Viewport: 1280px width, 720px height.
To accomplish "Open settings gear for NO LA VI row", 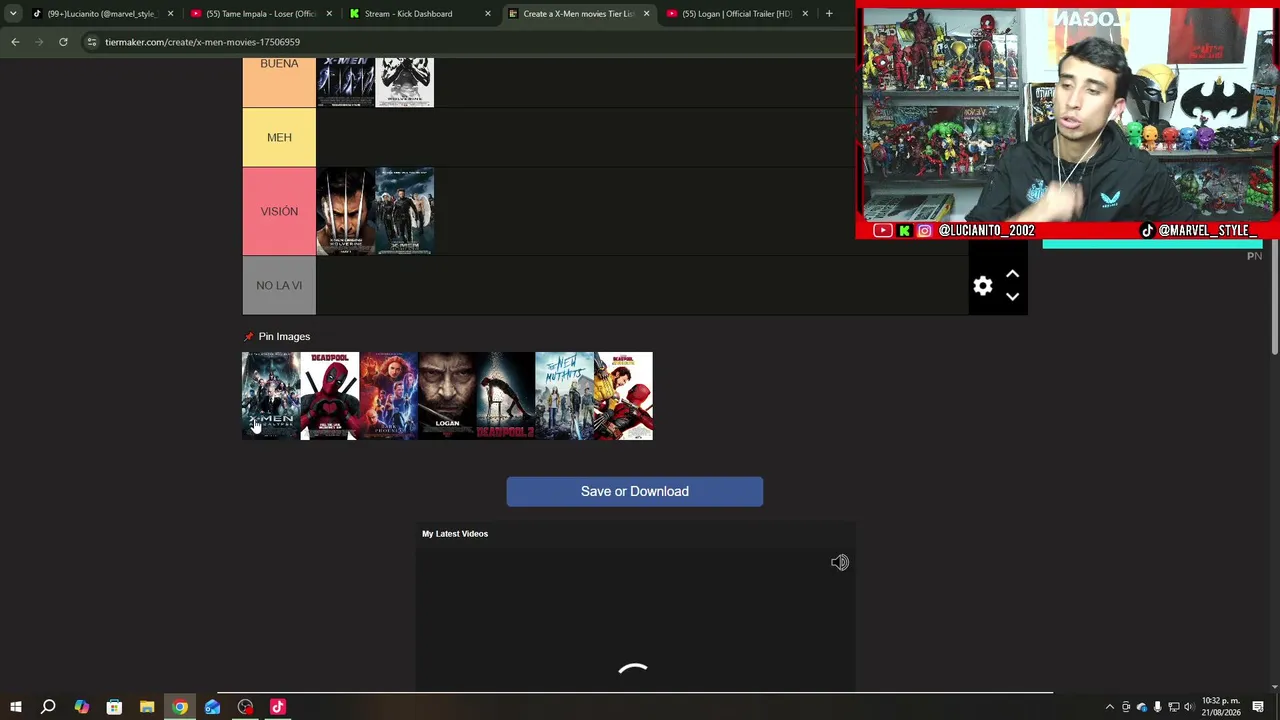I will coord(983,286).
